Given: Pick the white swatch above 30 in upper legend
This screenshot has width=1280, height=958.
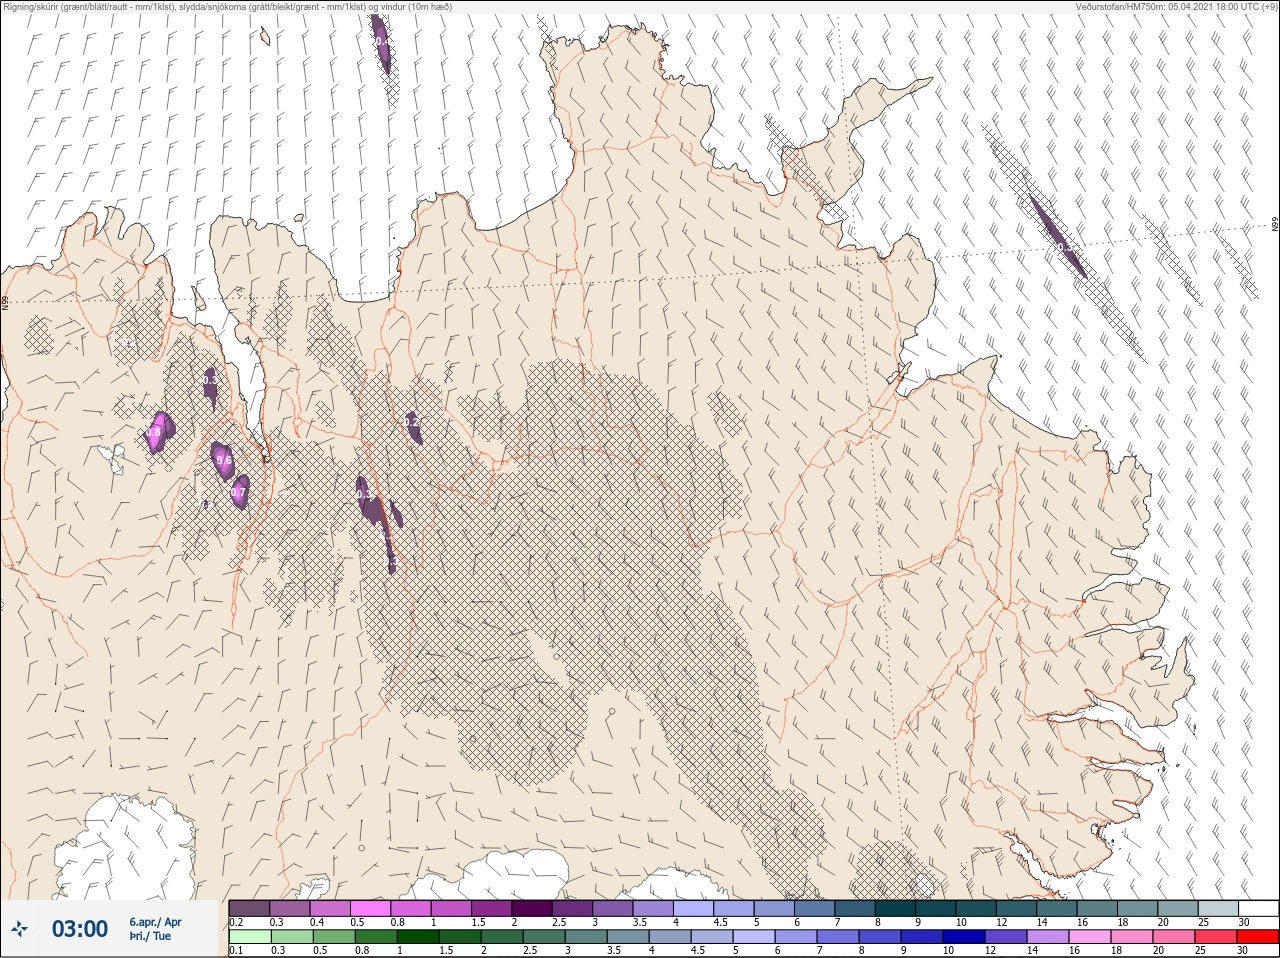Looking at the screenshot, I should coord(1259,908).
